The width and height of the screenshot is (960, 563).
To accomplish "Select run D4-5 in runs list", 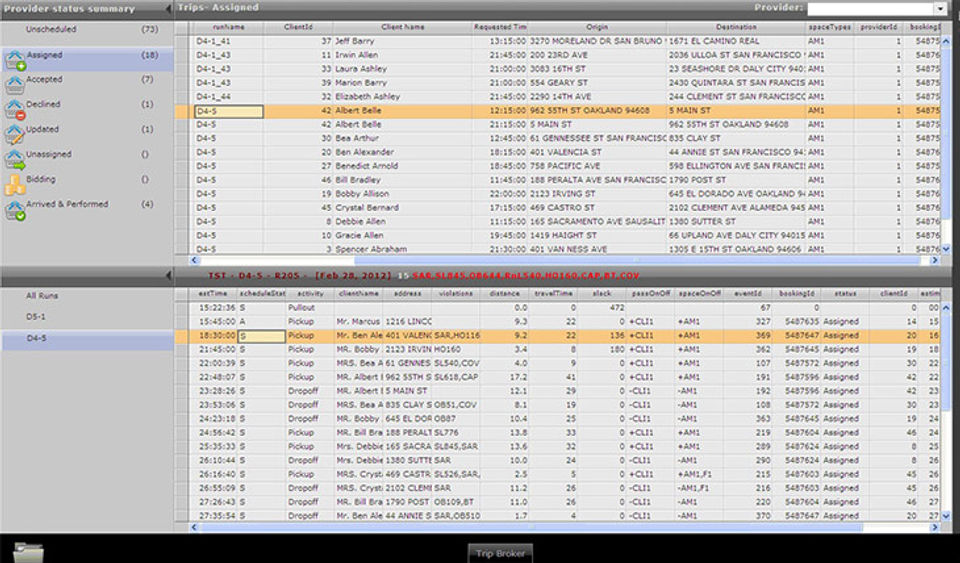I will click(x=36, y=338).
